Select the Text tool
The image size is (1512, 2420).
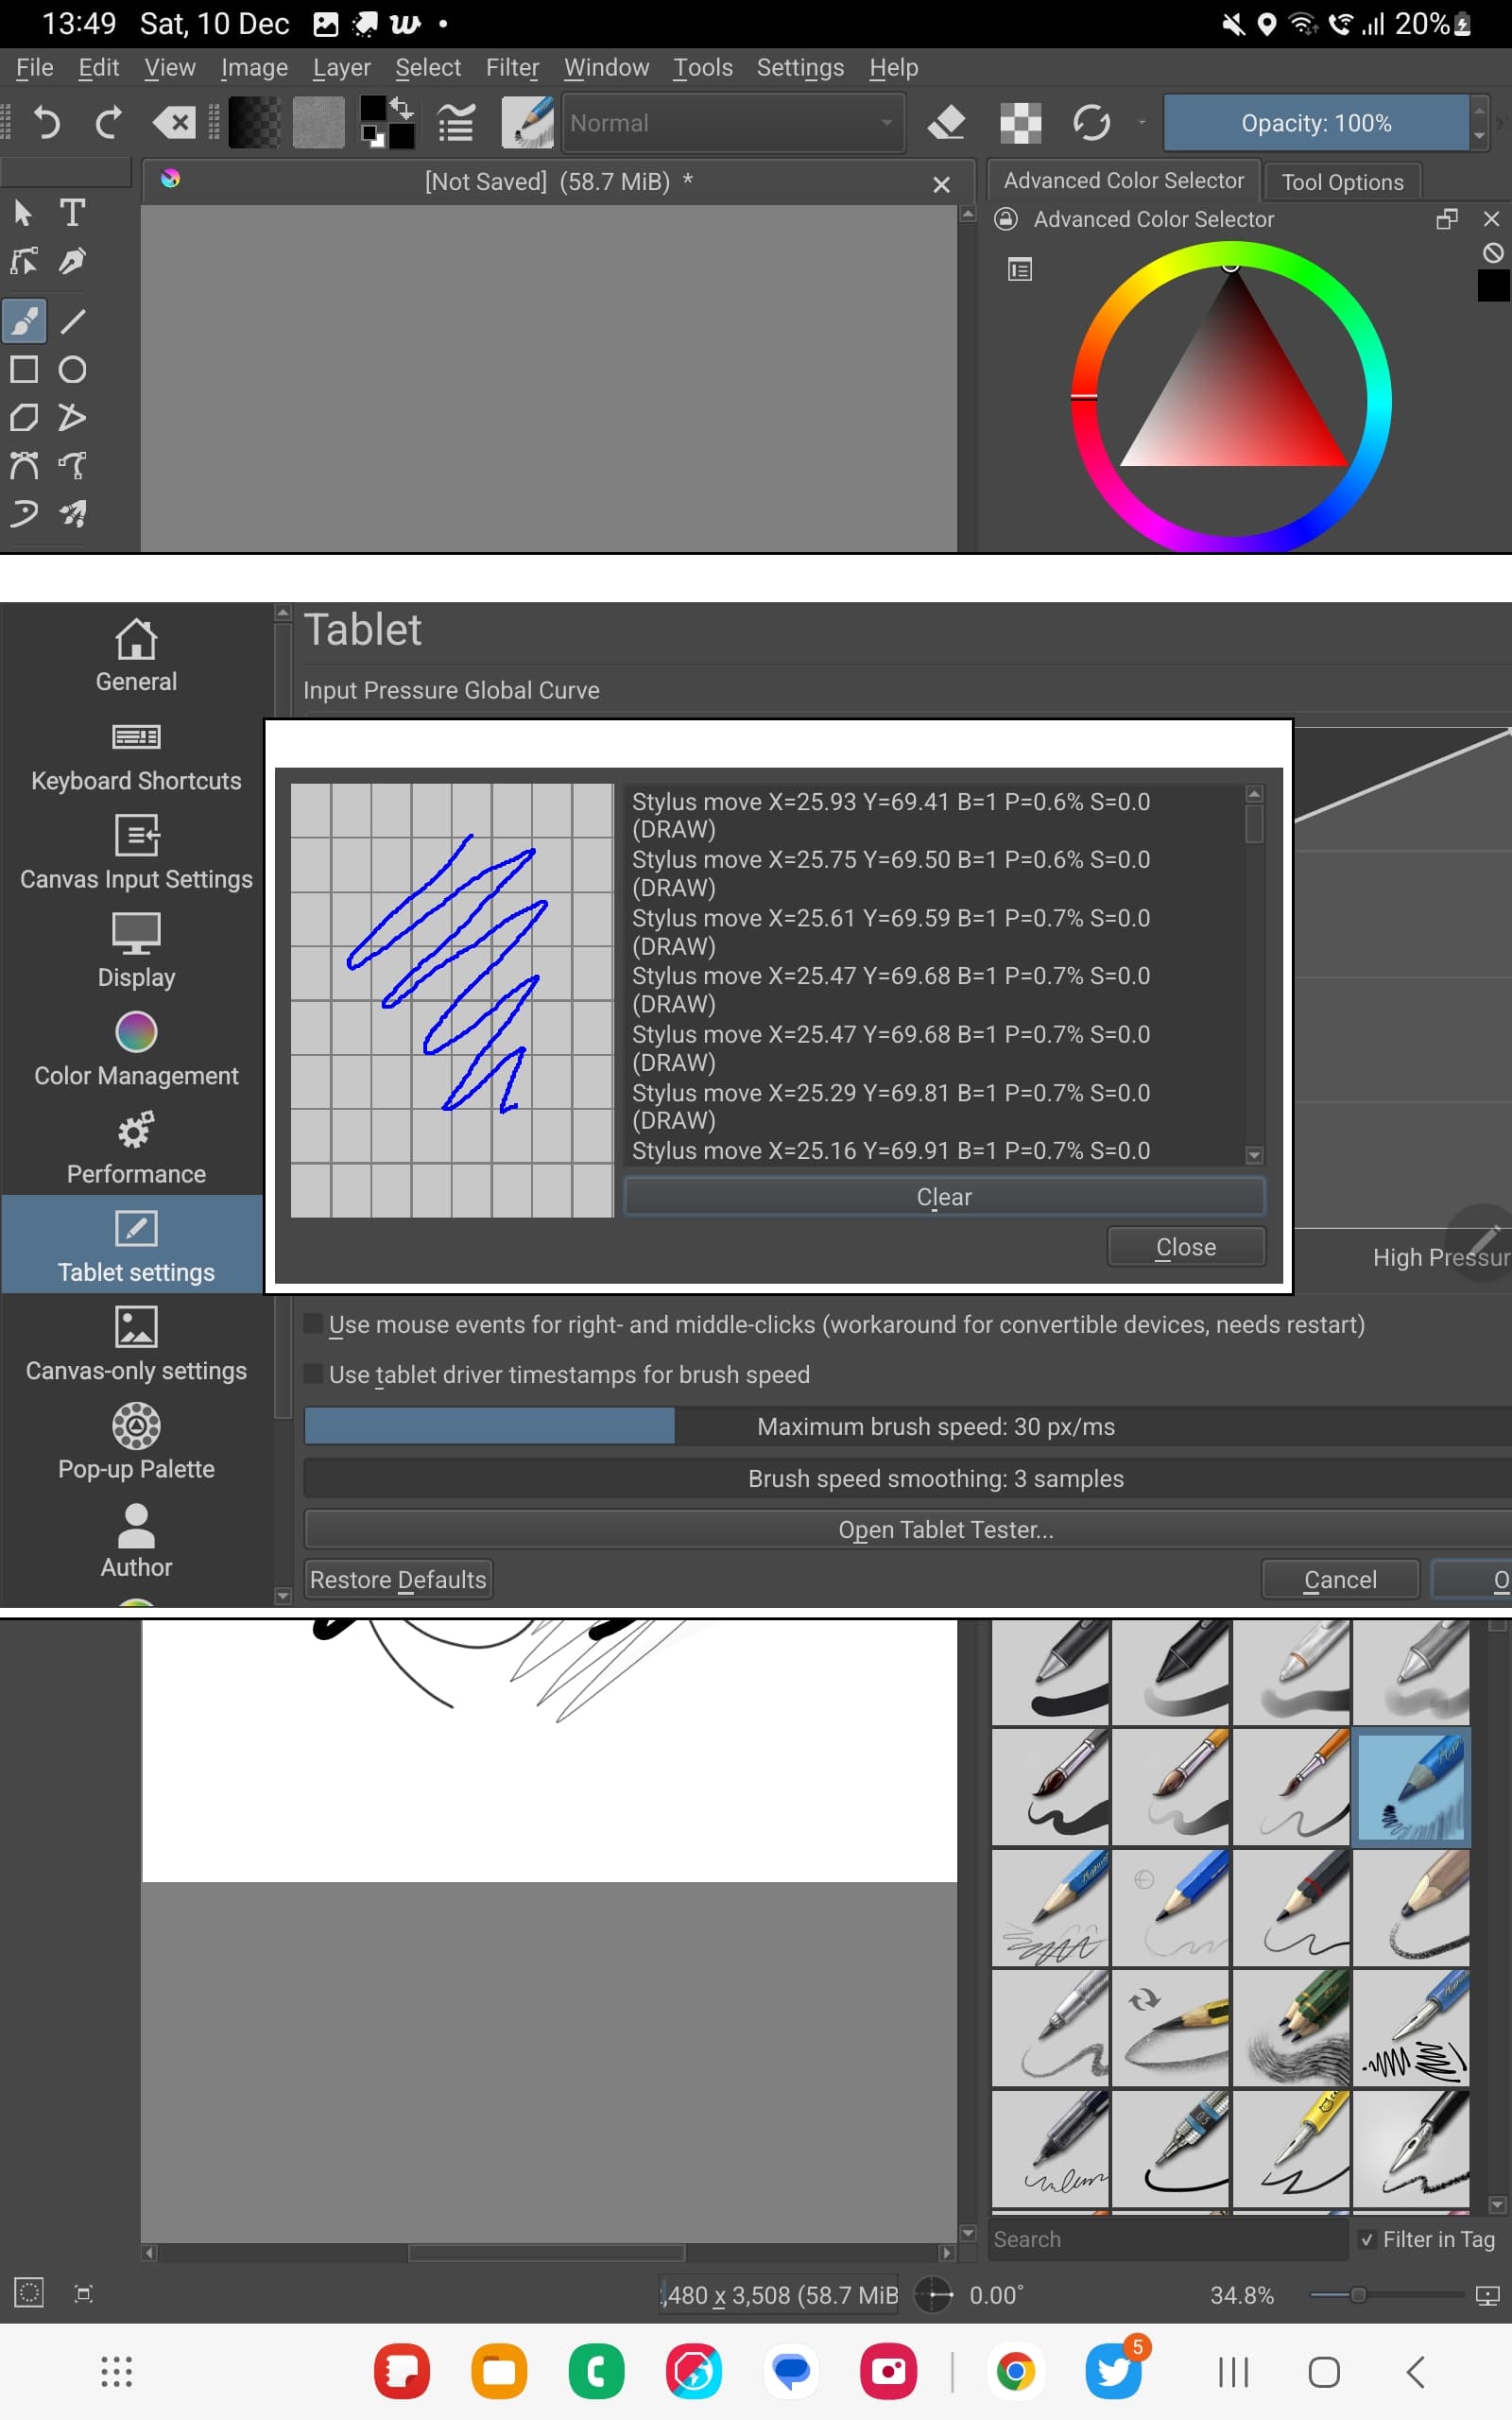click(72, 211)
